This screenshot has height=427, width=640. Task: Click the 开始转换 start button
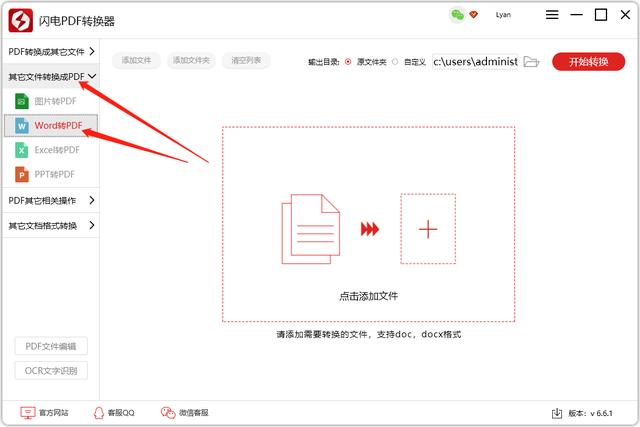coord(589,61)
